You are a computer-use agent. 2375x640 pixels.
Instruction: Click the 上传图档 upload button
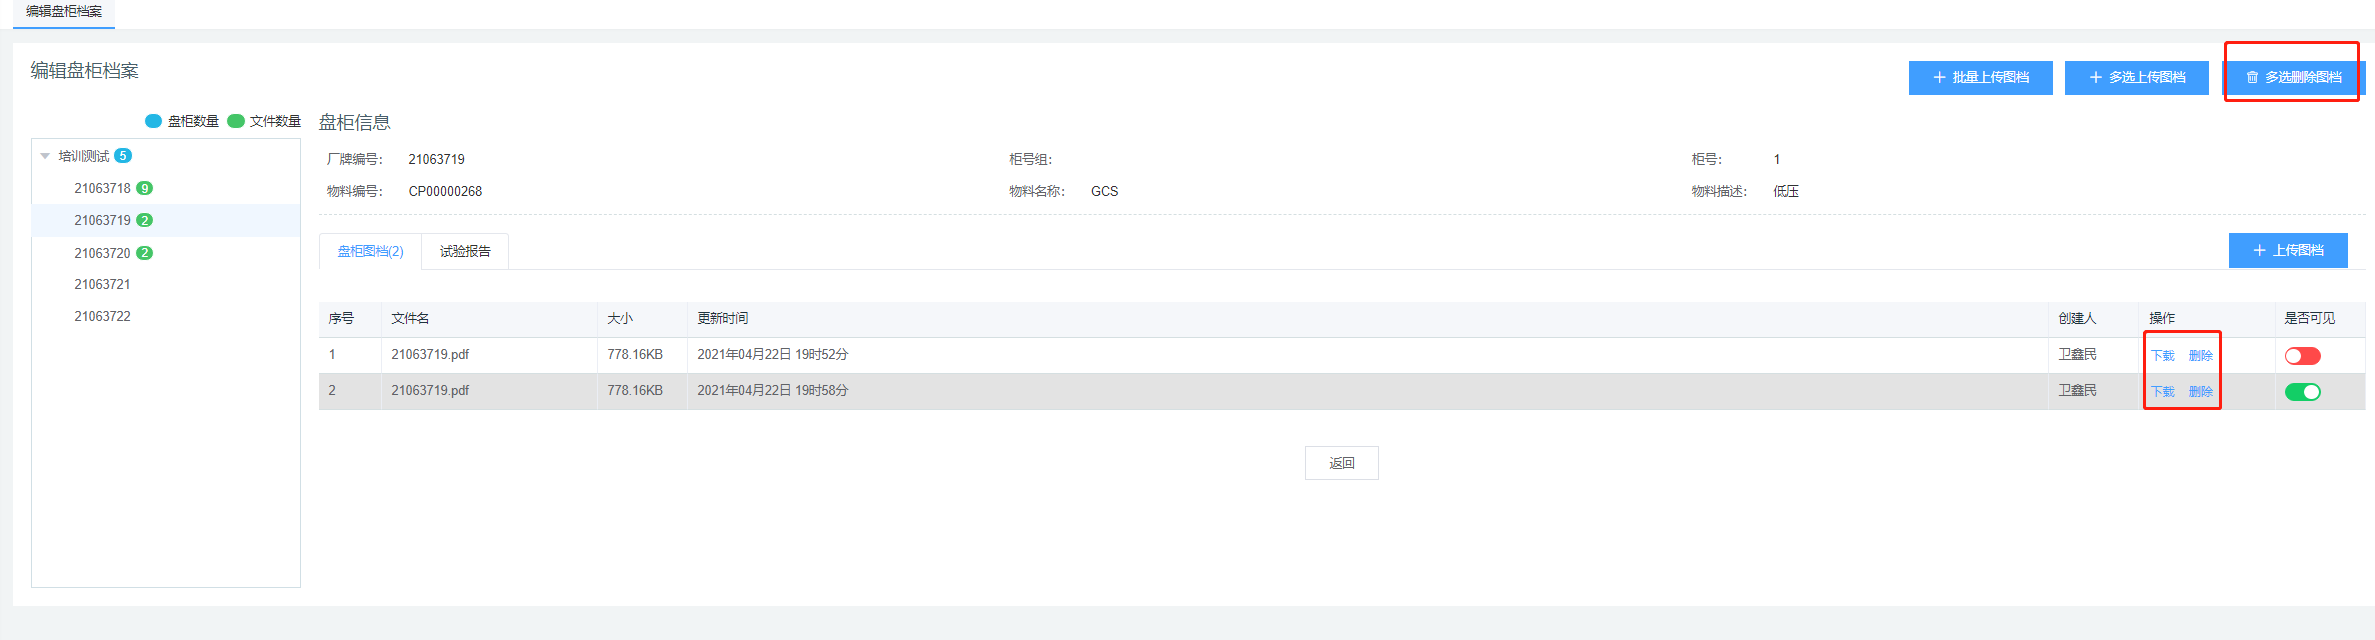tap(2287, 251)
